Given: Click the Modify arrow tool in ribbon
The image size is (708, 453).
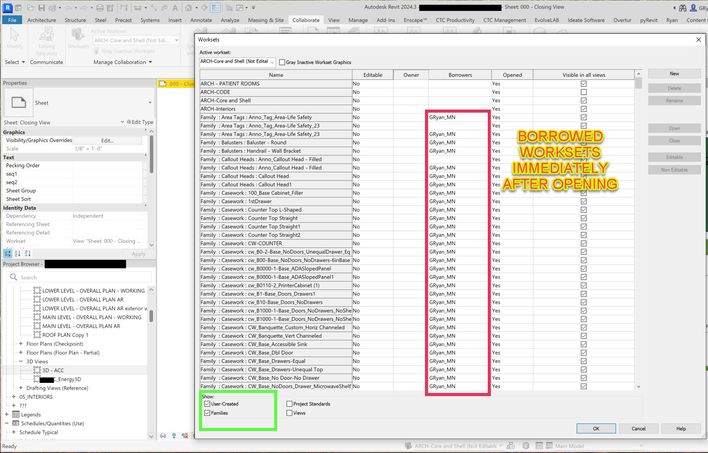Looking at the screenshot, I should click(x=14, y=36).
